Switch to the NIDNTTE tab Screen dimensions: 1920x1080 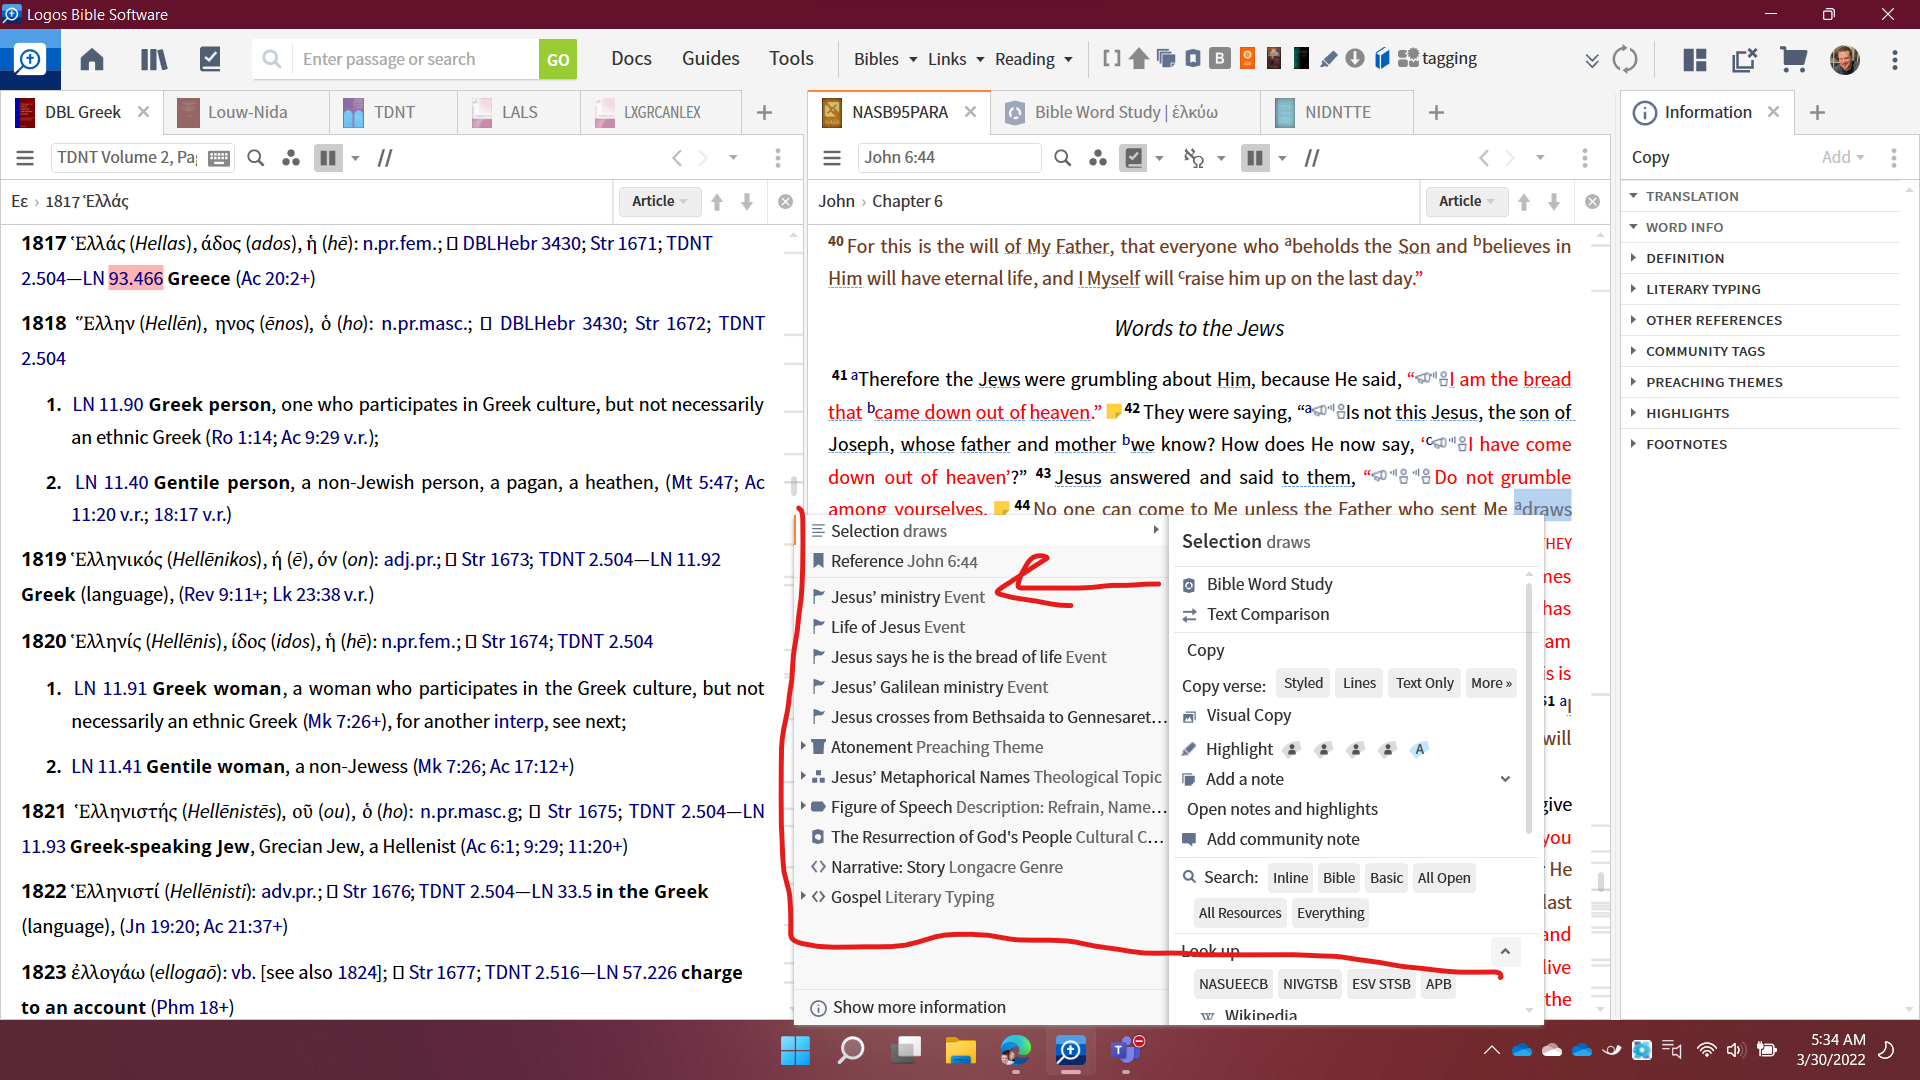tap(1337, 112)
